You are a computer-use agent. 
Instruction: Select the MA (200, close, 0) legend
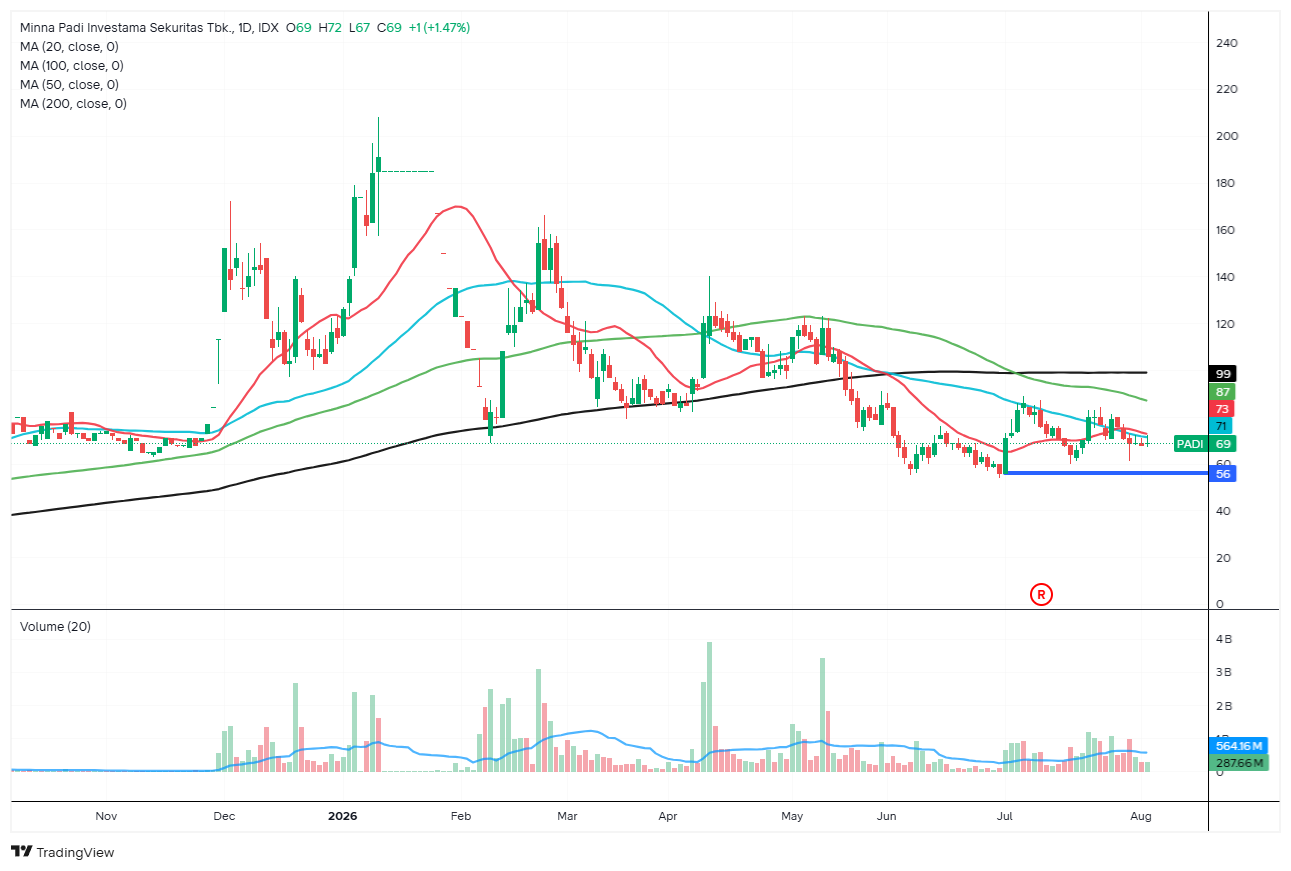pyautogui.click(x=73, y=104)
